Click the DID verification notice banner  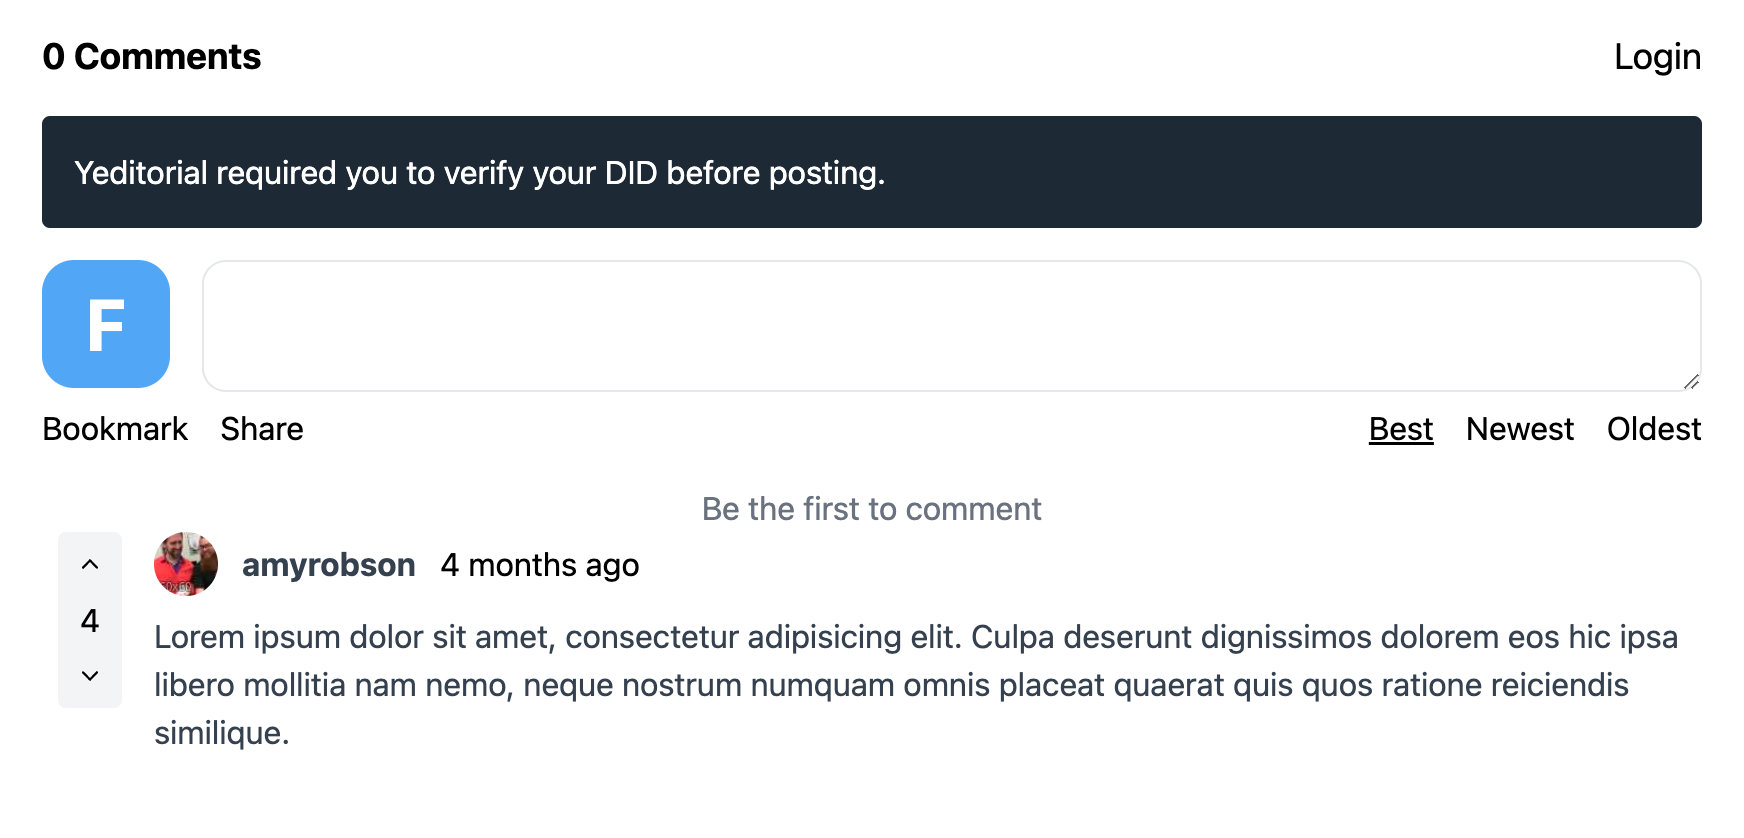click(x=871, y=172)
